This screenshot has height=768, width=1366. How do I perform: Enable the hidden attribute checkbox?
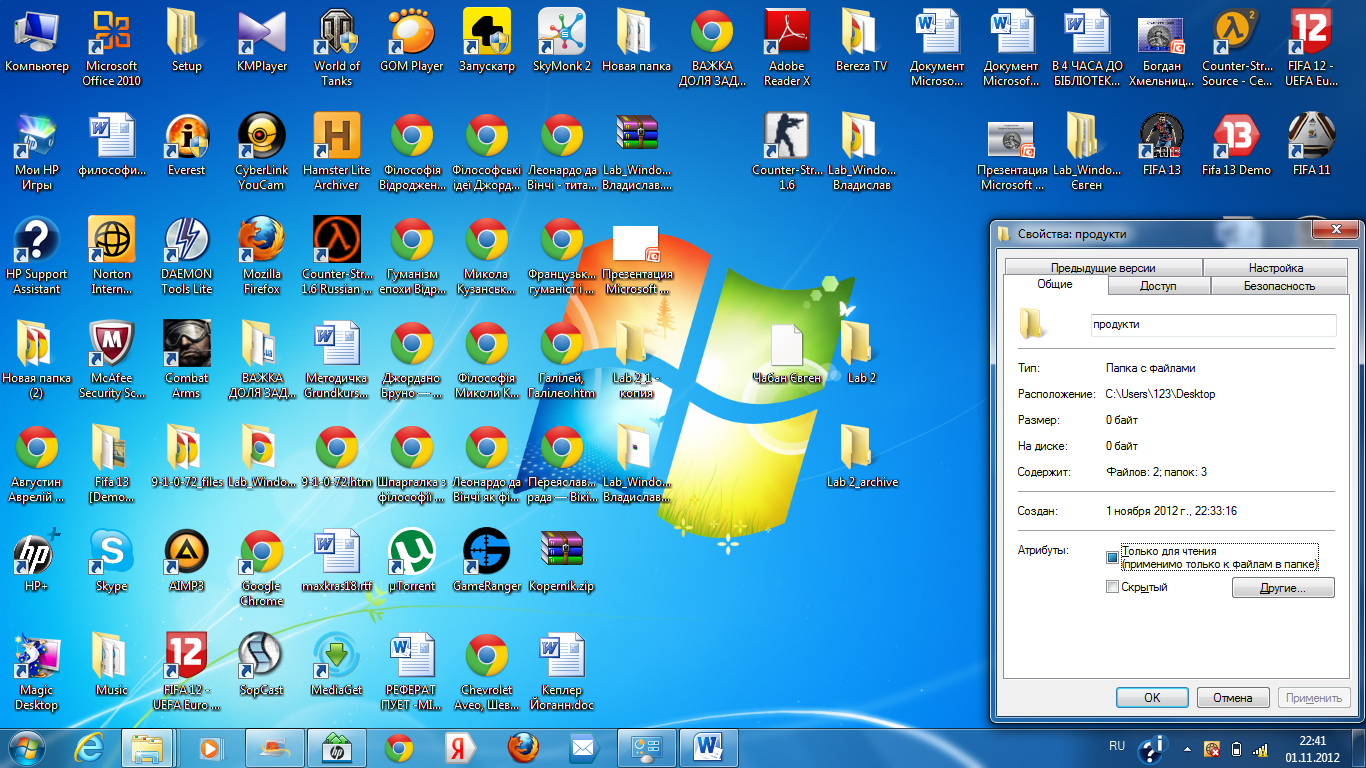click(1112, 587)
